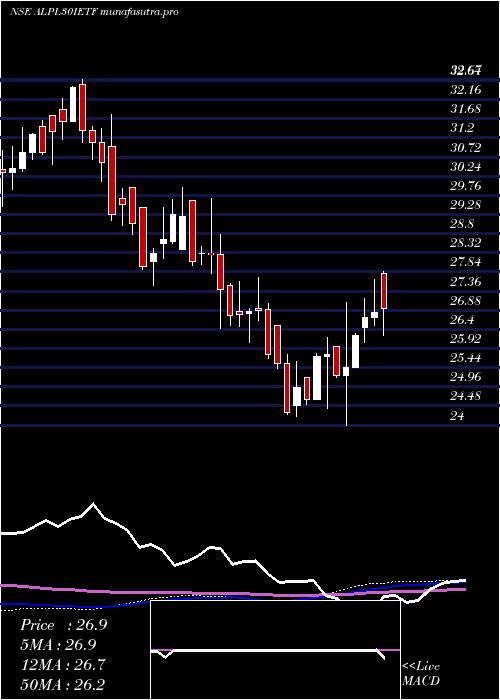Screen dimensions: 500x700
Task: Click the 28.32 price axis label
Action: (466, 243)
